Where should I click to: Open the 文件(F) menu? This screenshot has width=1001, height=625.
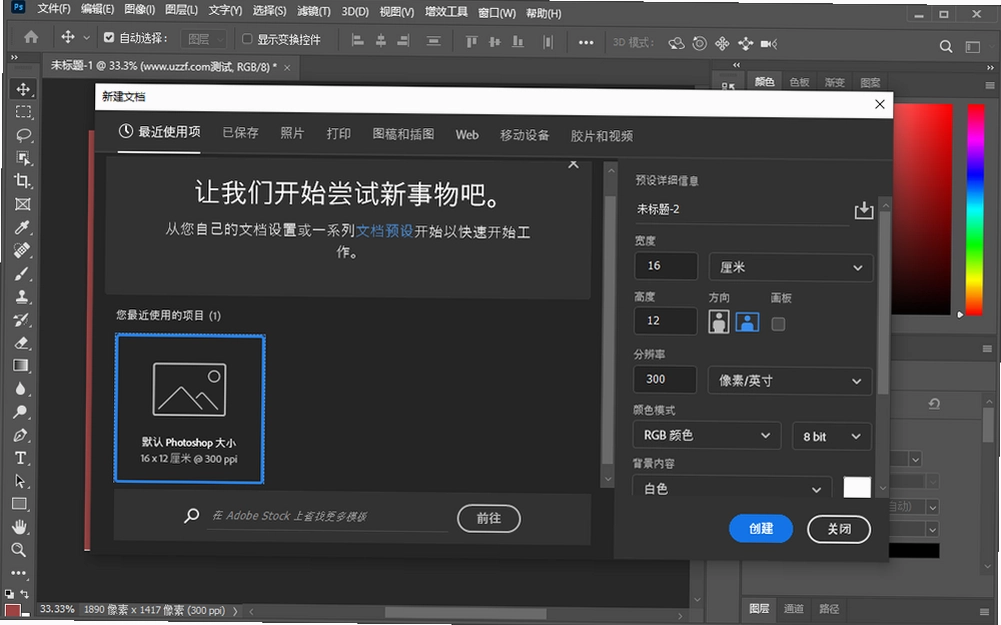click(54, 9)
